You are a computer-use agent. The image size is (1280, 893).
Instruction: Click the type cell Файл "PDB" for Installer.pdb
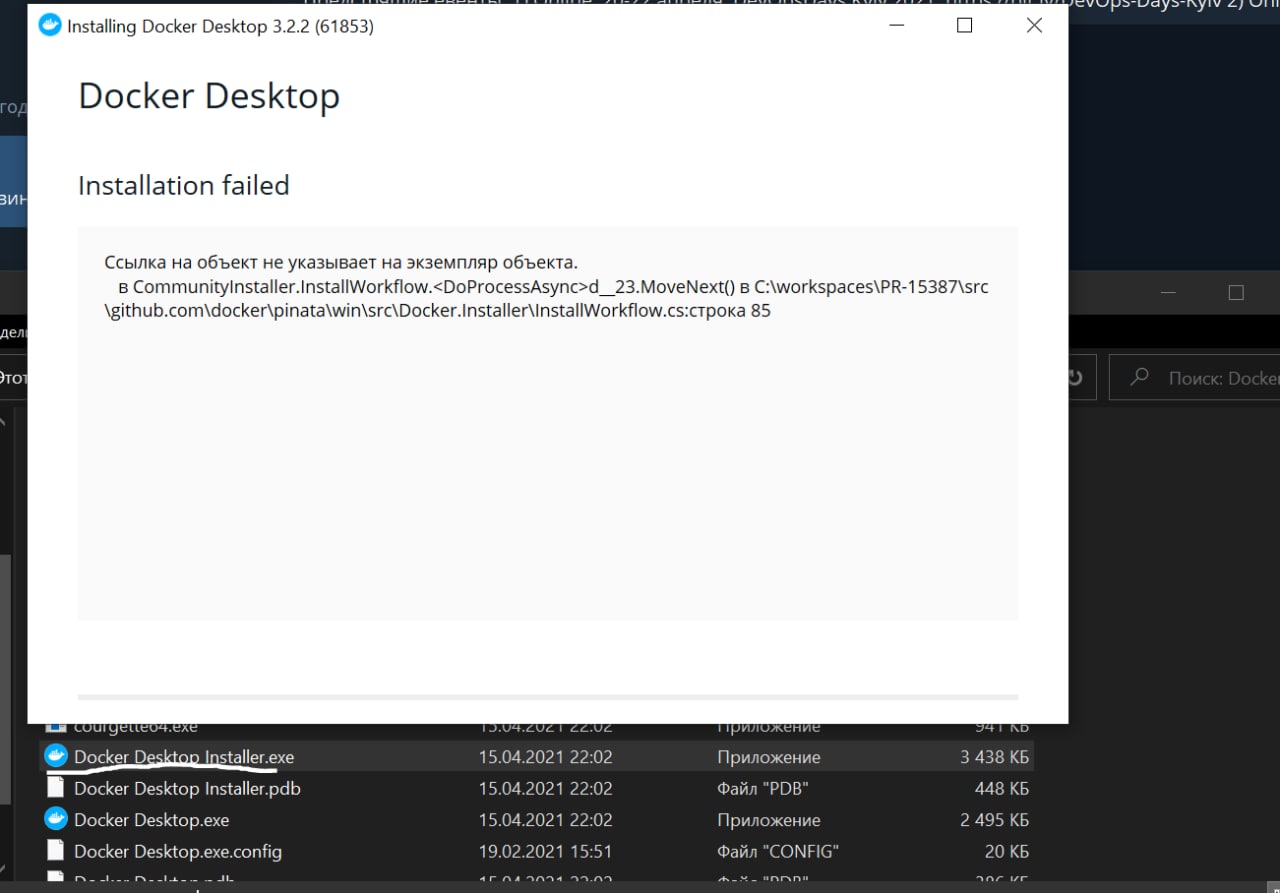(762, 788)
